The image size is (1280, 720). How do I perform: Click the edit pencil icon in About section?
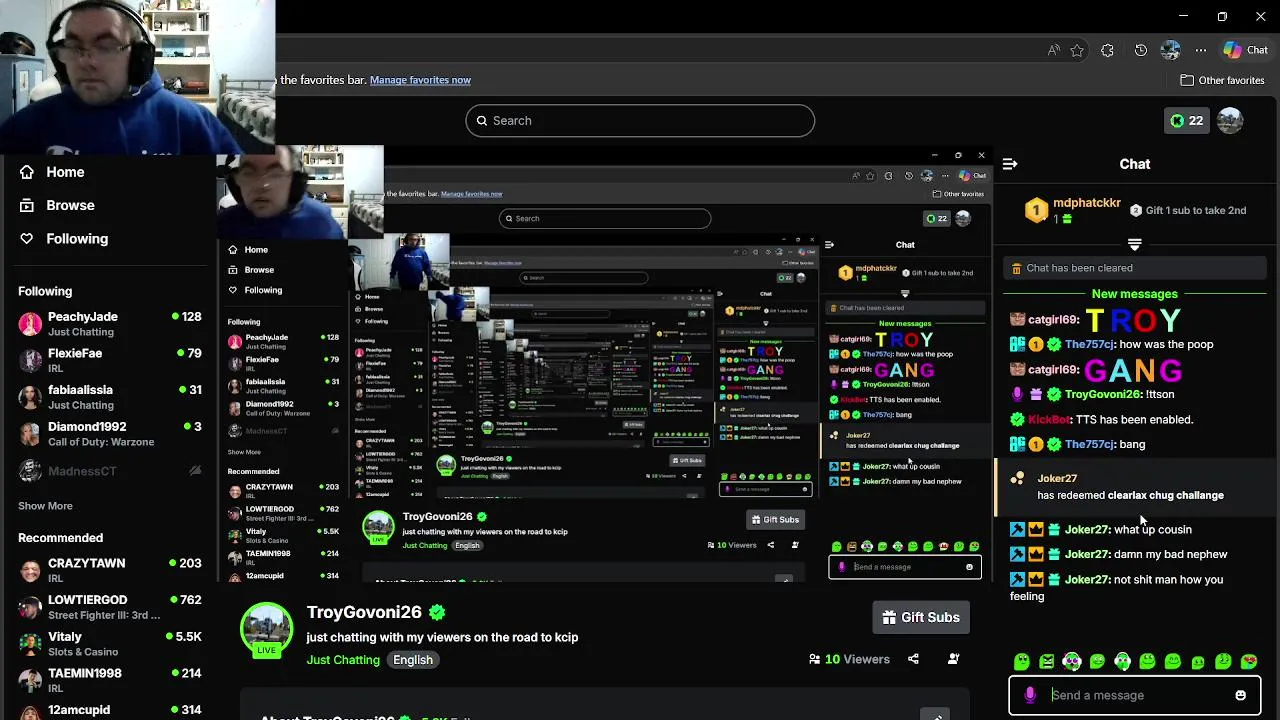pyautogui.click(x=935, y=714)
